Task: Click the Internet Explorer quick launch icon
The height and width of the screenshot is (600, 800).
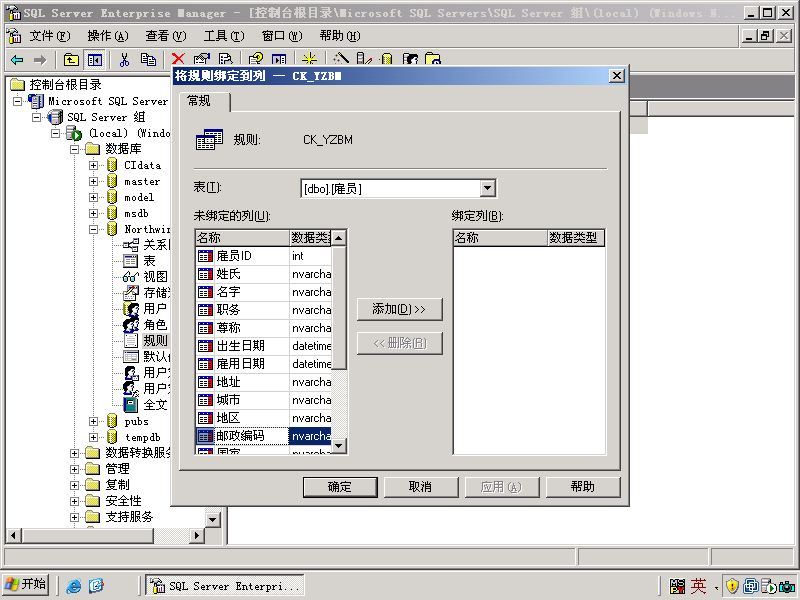Action: [73, 585]
